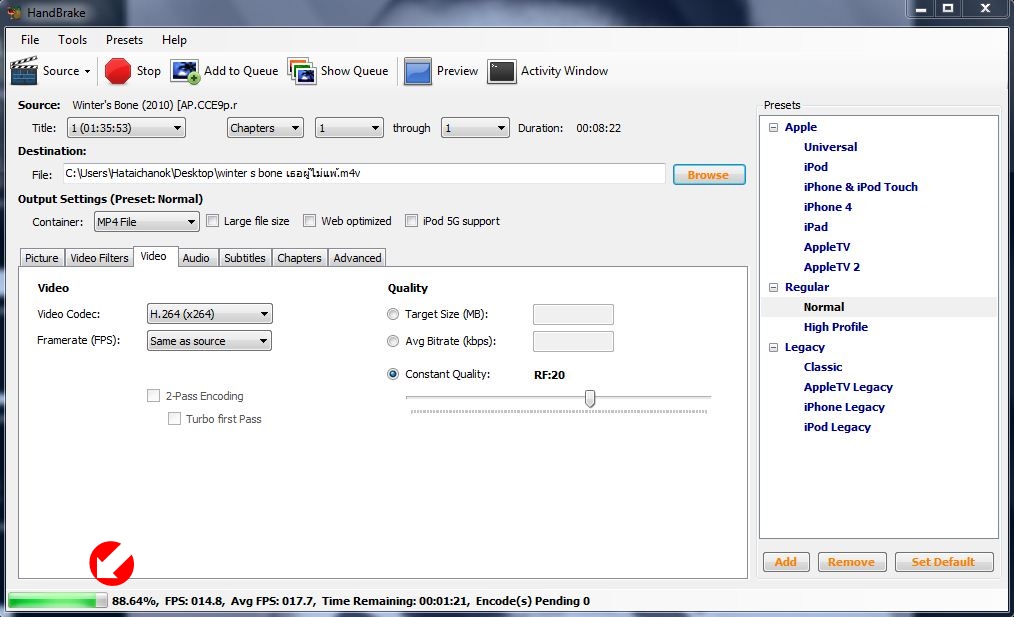Screen dimensions: 1014x617
Task: Click the Source clapperboard icon
Action: point(24,70)
